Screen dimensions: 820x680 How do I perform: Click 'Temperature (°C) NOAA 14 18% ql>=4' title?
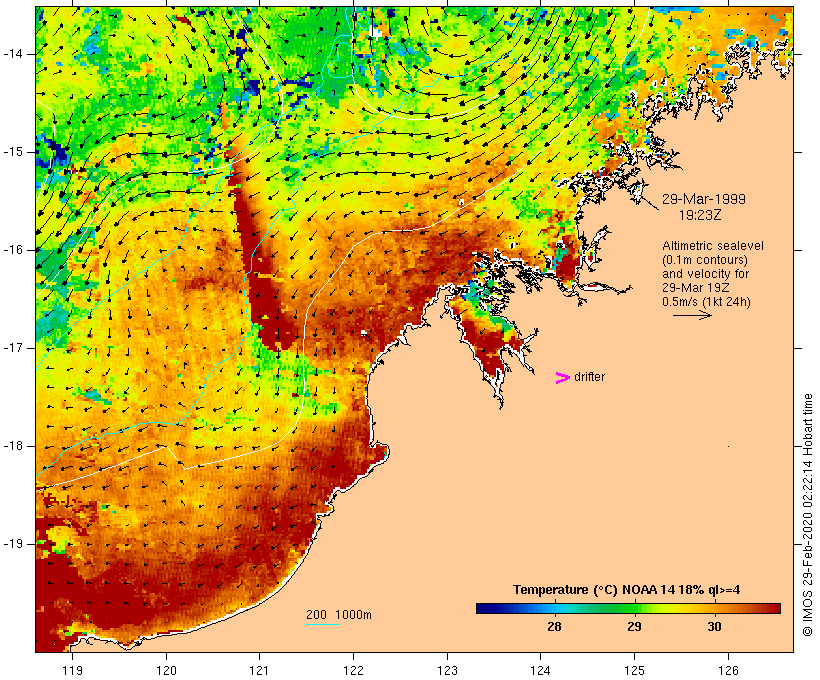point(627,590)
